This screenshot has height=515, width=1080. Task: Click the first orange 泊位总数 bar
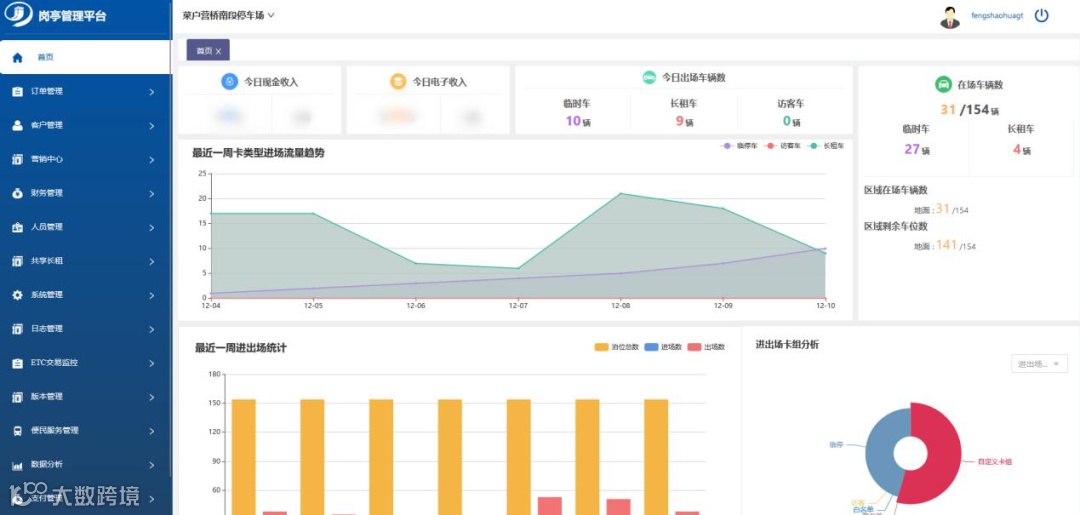point(244,457)
